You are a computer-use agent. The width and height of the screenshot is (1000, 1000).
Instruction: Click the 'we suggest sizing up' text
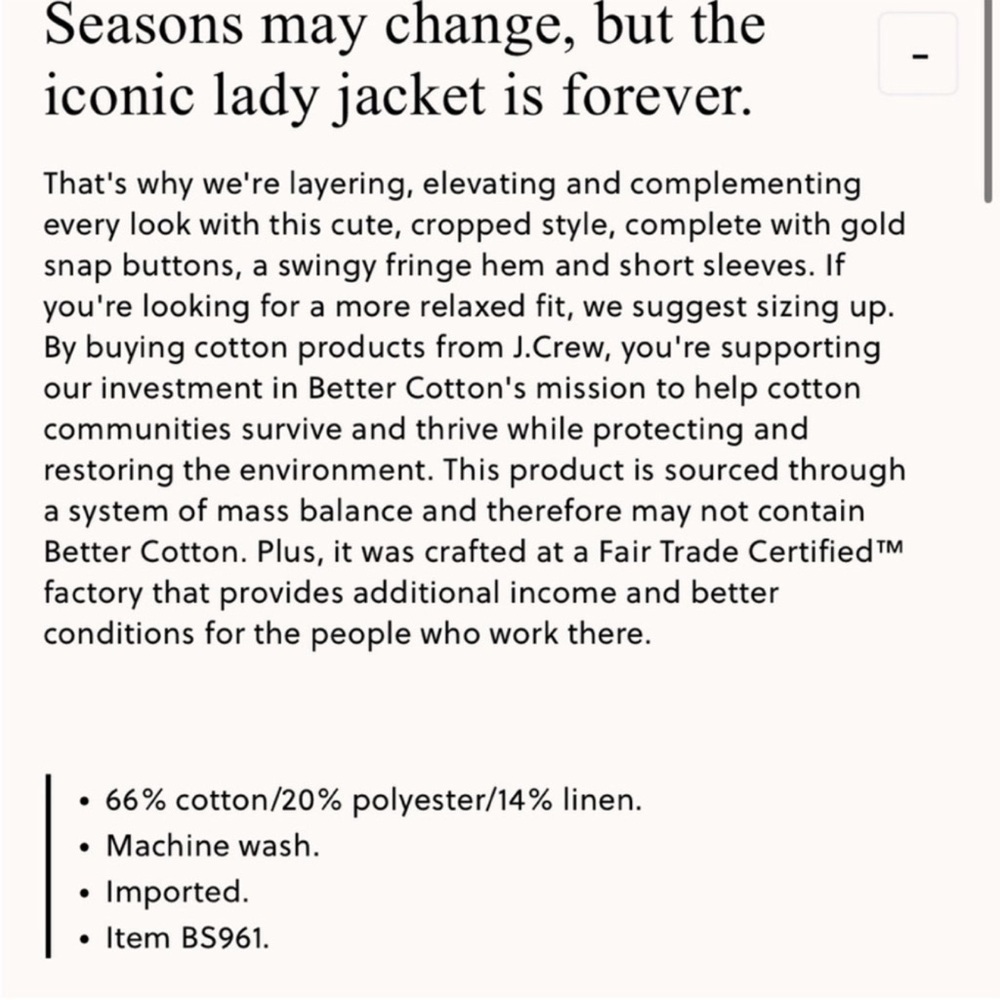(739, 307)
